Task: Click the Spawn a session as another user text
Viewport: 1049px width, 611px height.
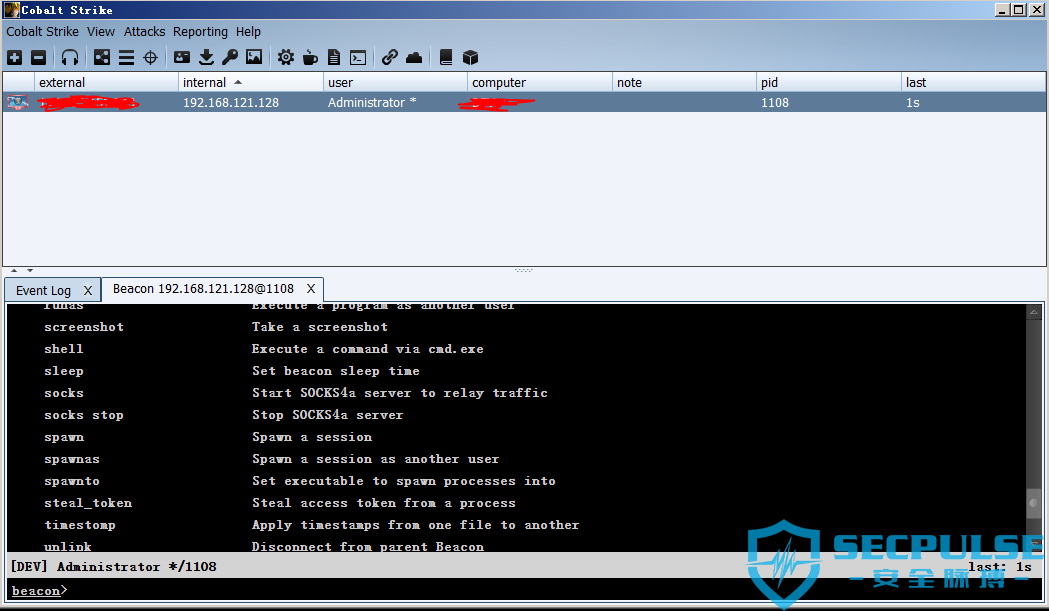Action: [x=375, y=459]
